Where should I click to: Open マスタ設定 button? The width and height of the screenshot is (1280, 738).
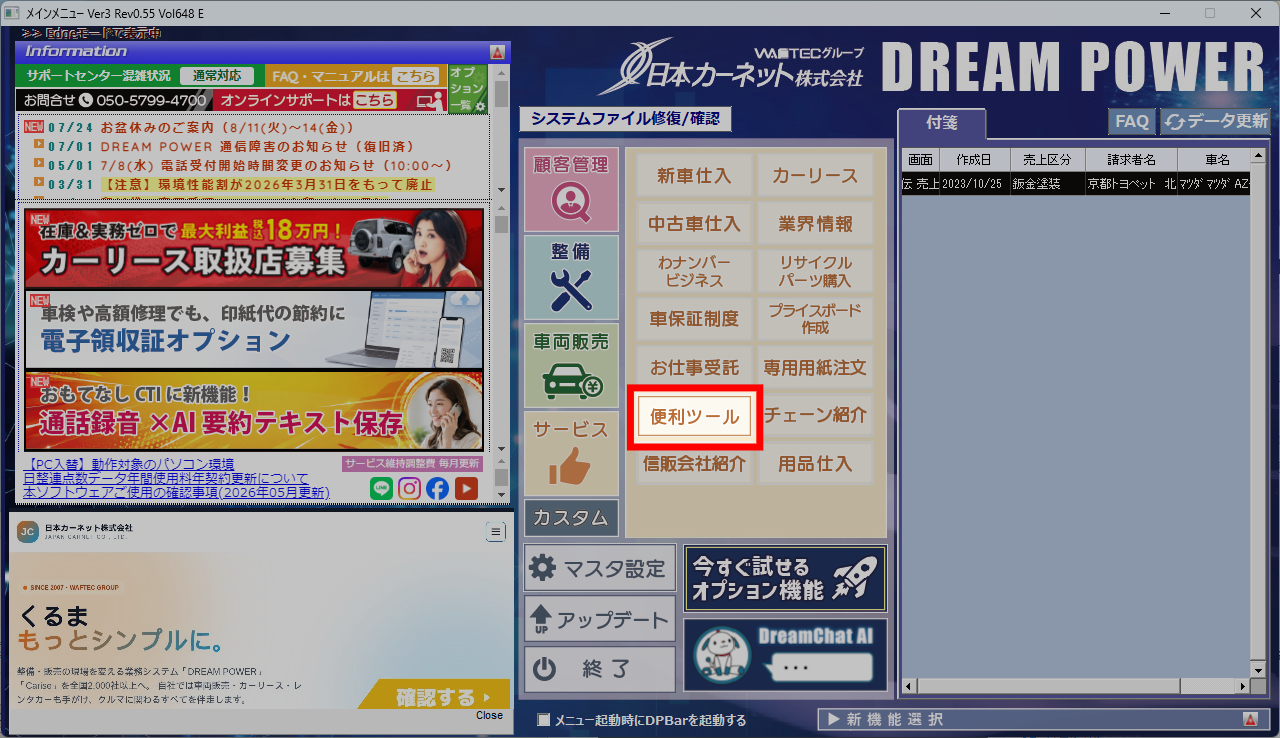click(x=600, y=569)
